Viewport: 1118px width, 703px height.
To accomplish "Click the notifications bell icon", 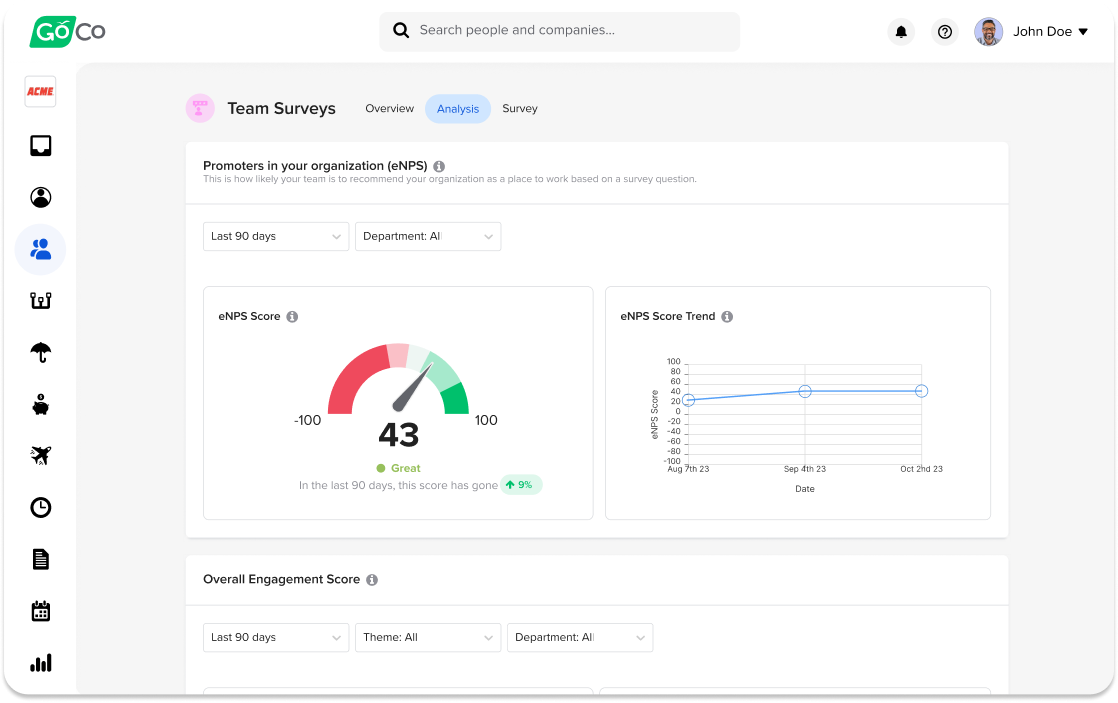I will tap(901, 31).
